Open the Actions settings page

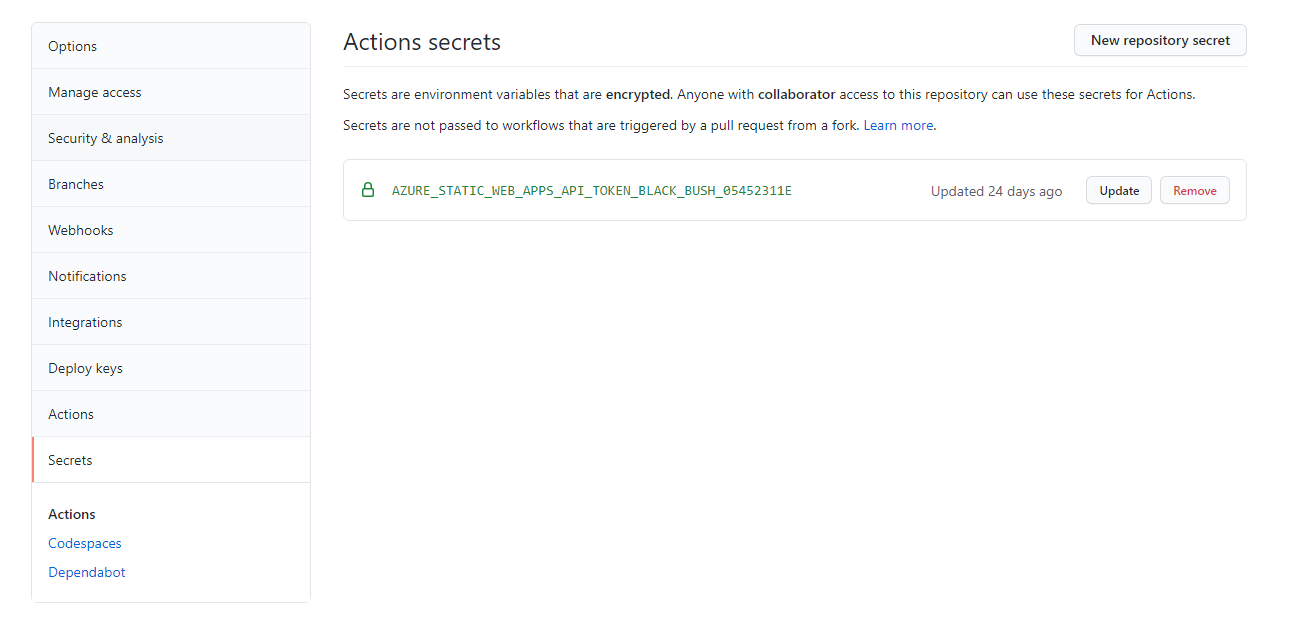(71, 413)
